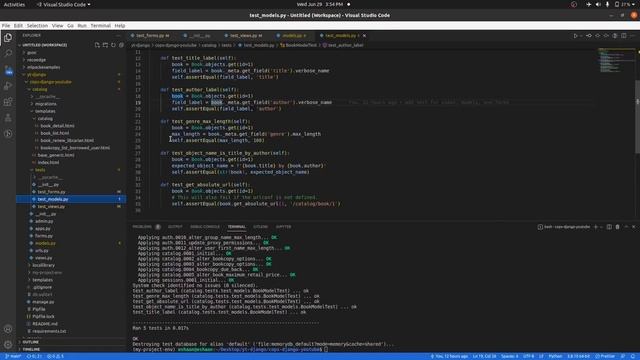Click New Folder icon in Explorer header
Image resolution: width=640 pixels, height=360 pixels.
[105, 45]
